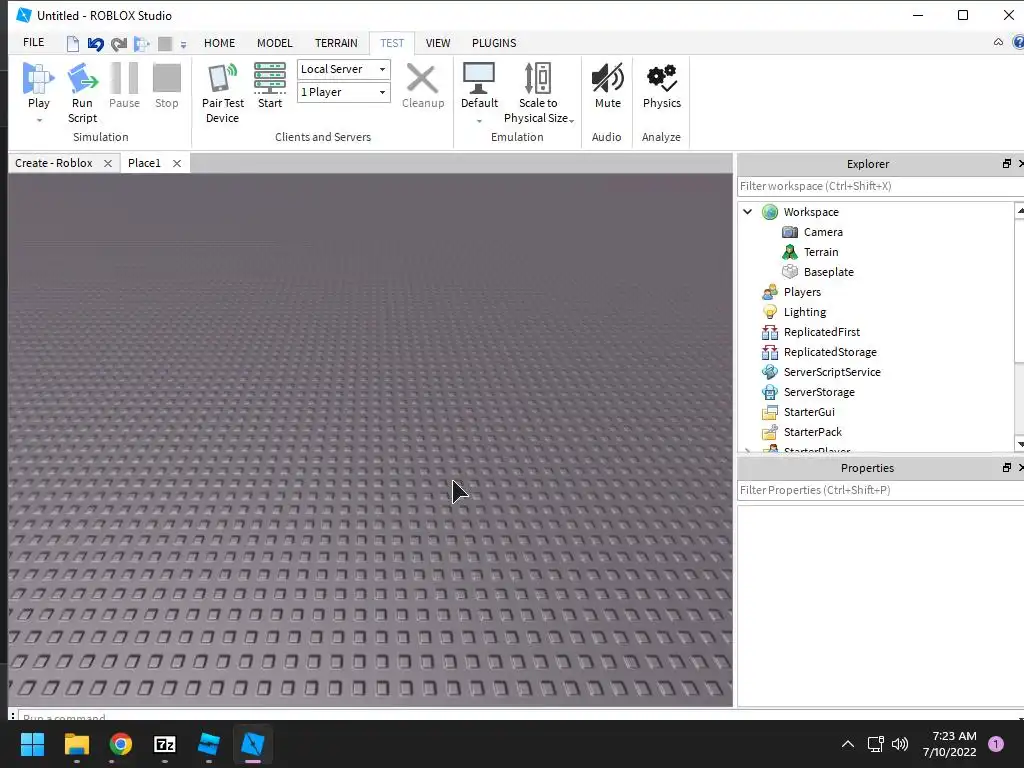Open the Roblox Player taskbar icon
Image resolution: width=1024 pixels, height=768 pixels.
click(x=208, y=744)
